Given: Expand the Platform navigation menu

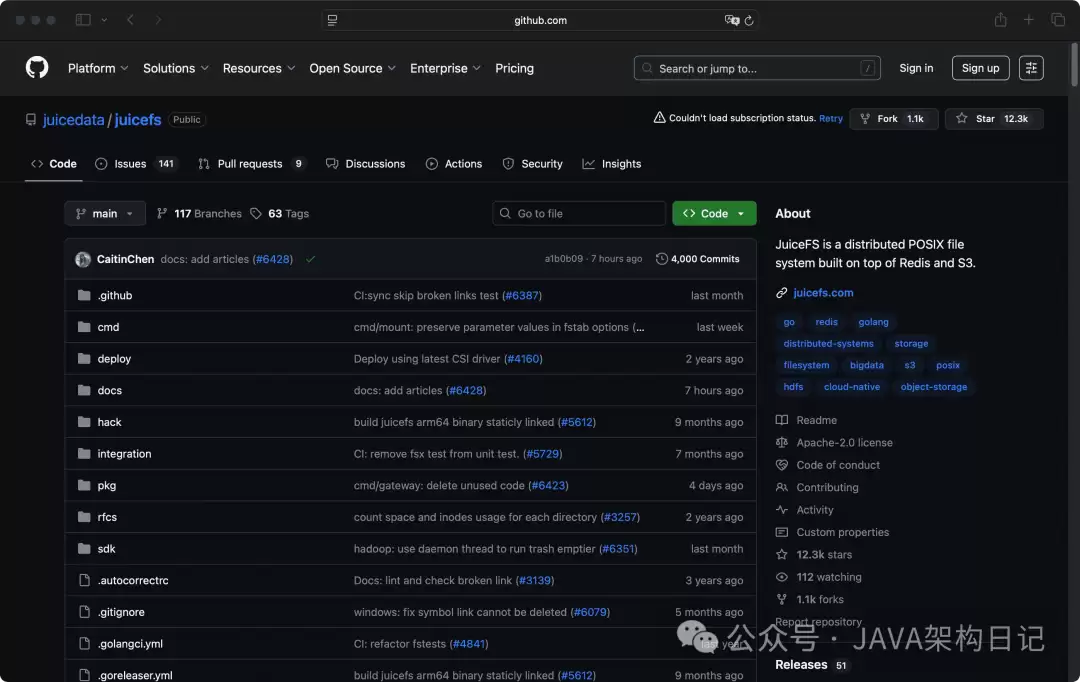Looking at the screenshot, I should (x=97, y=68).
